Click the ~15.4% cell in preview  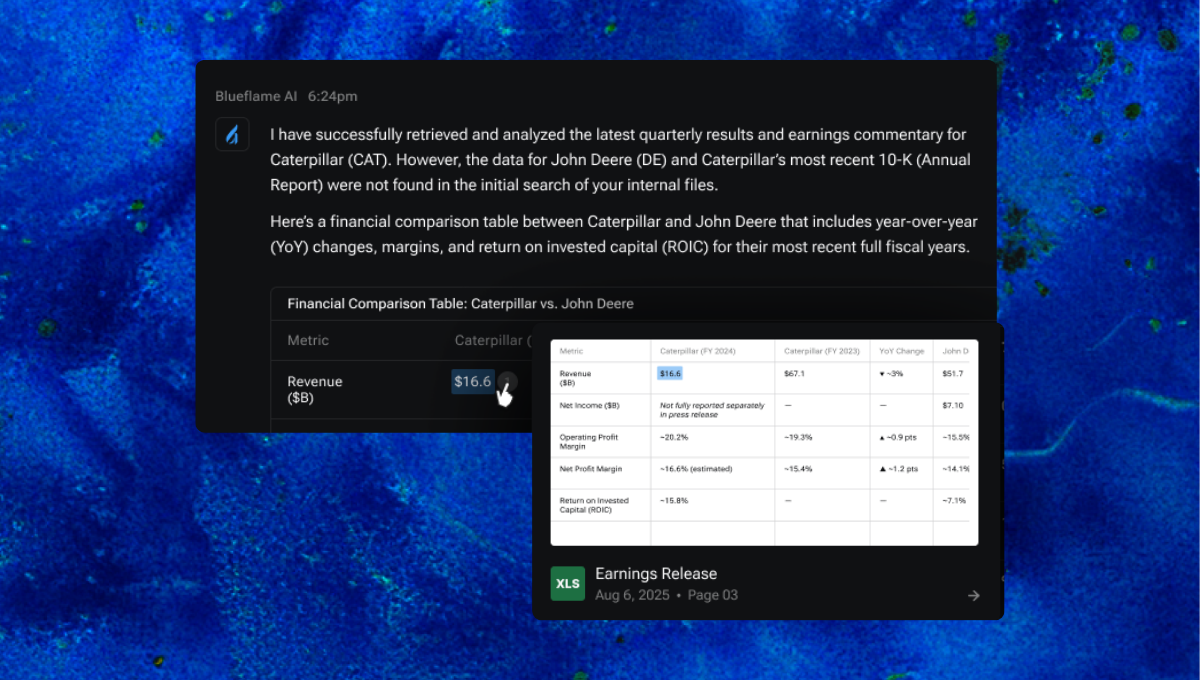[798, 468]
